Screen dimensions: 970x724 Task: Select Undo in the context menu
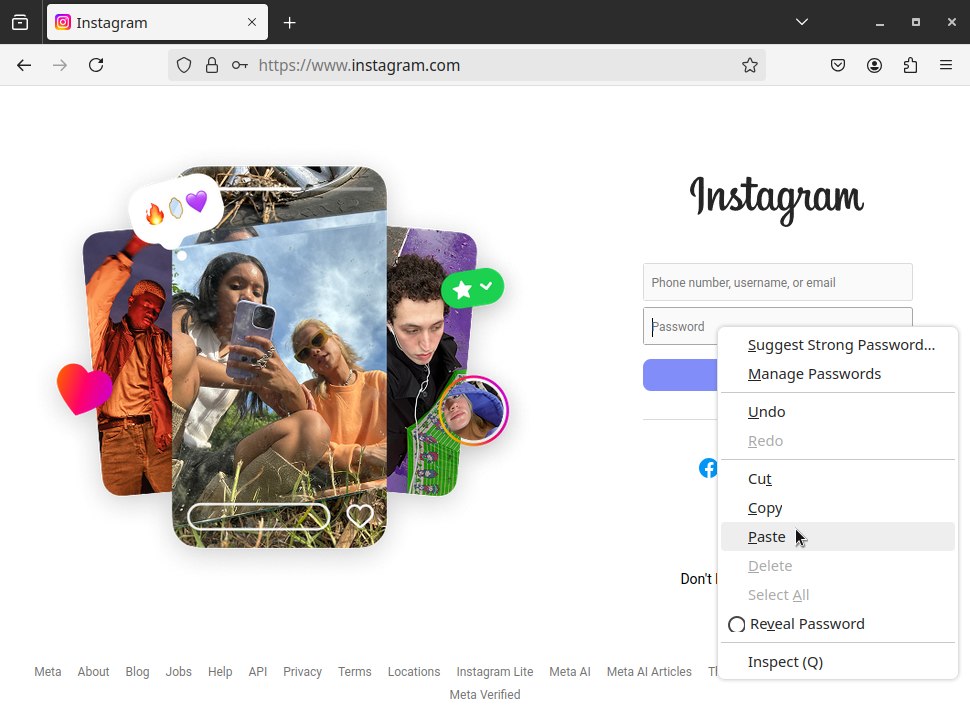click(x=838, y=412)
